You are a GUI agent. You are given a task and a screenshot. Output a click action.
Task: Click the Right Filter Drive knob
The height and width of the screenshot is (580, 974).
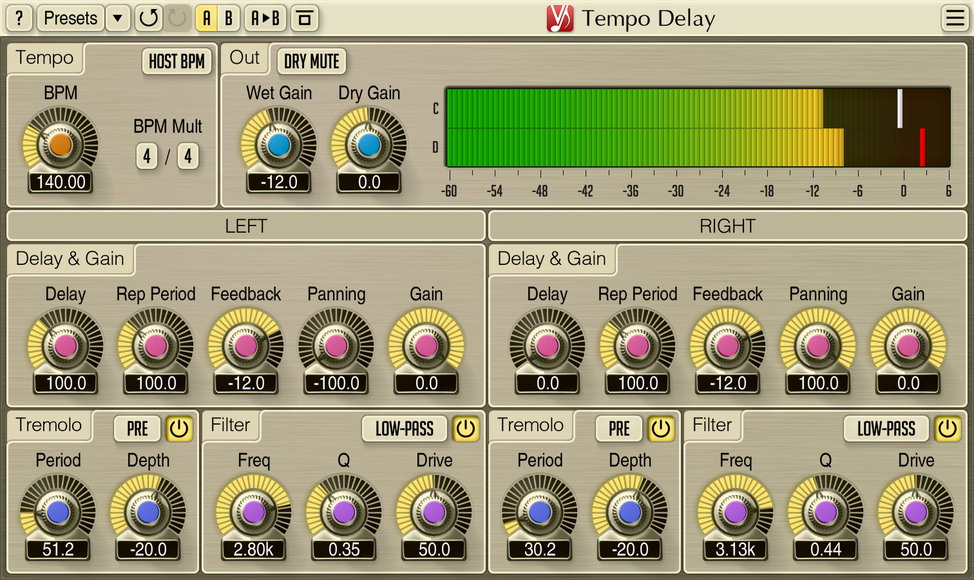(916, 512)
